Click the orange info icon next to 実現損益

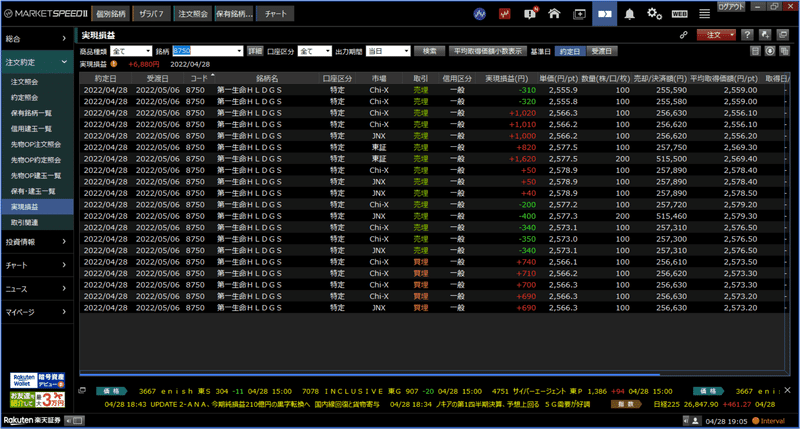tap(114, 64)
